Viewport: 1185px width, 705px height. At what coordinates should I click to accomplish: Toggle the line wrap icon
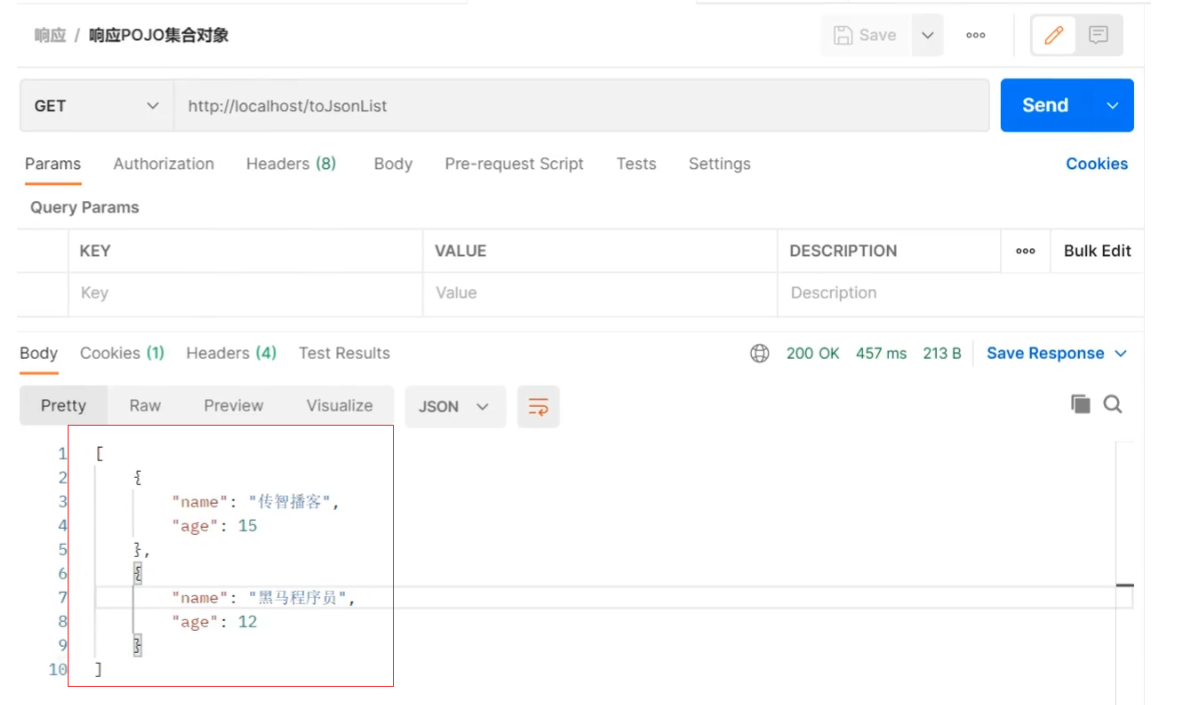(x=538, y=407)
